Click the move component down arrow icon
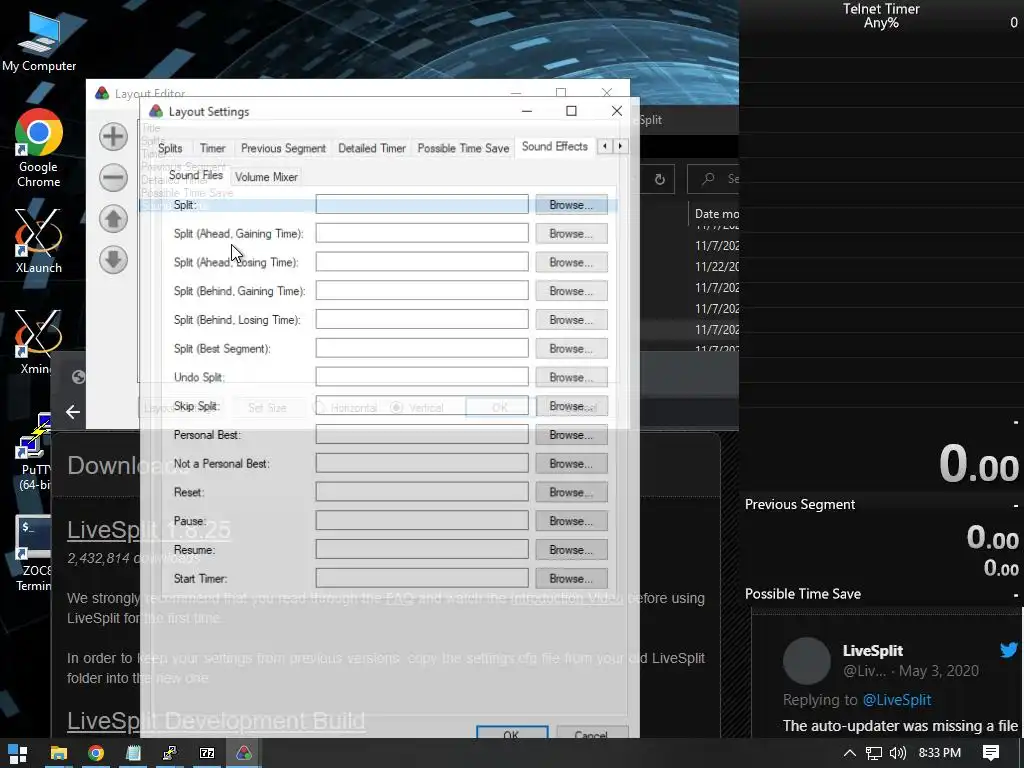This screenshot has width=1024, height=768. point(113,260)
